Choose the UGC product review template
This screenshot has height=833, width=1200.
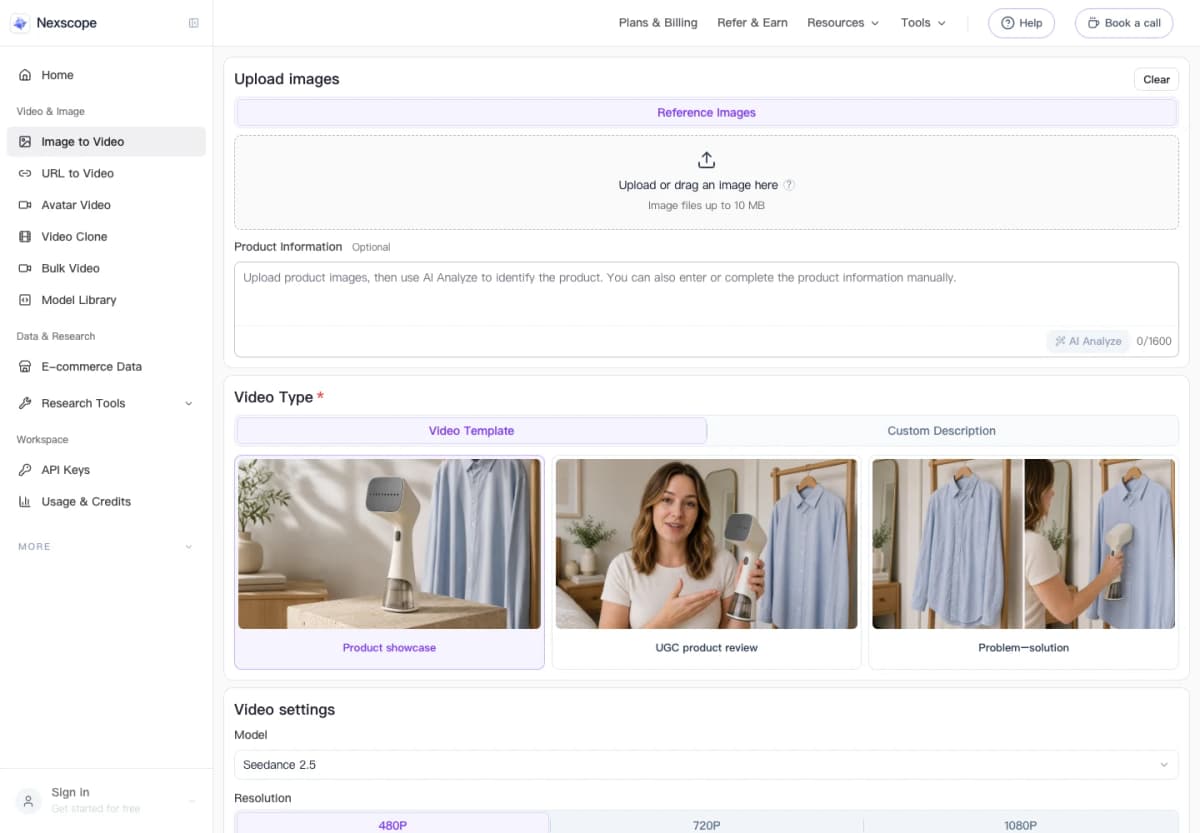click(x=706, y=562)
